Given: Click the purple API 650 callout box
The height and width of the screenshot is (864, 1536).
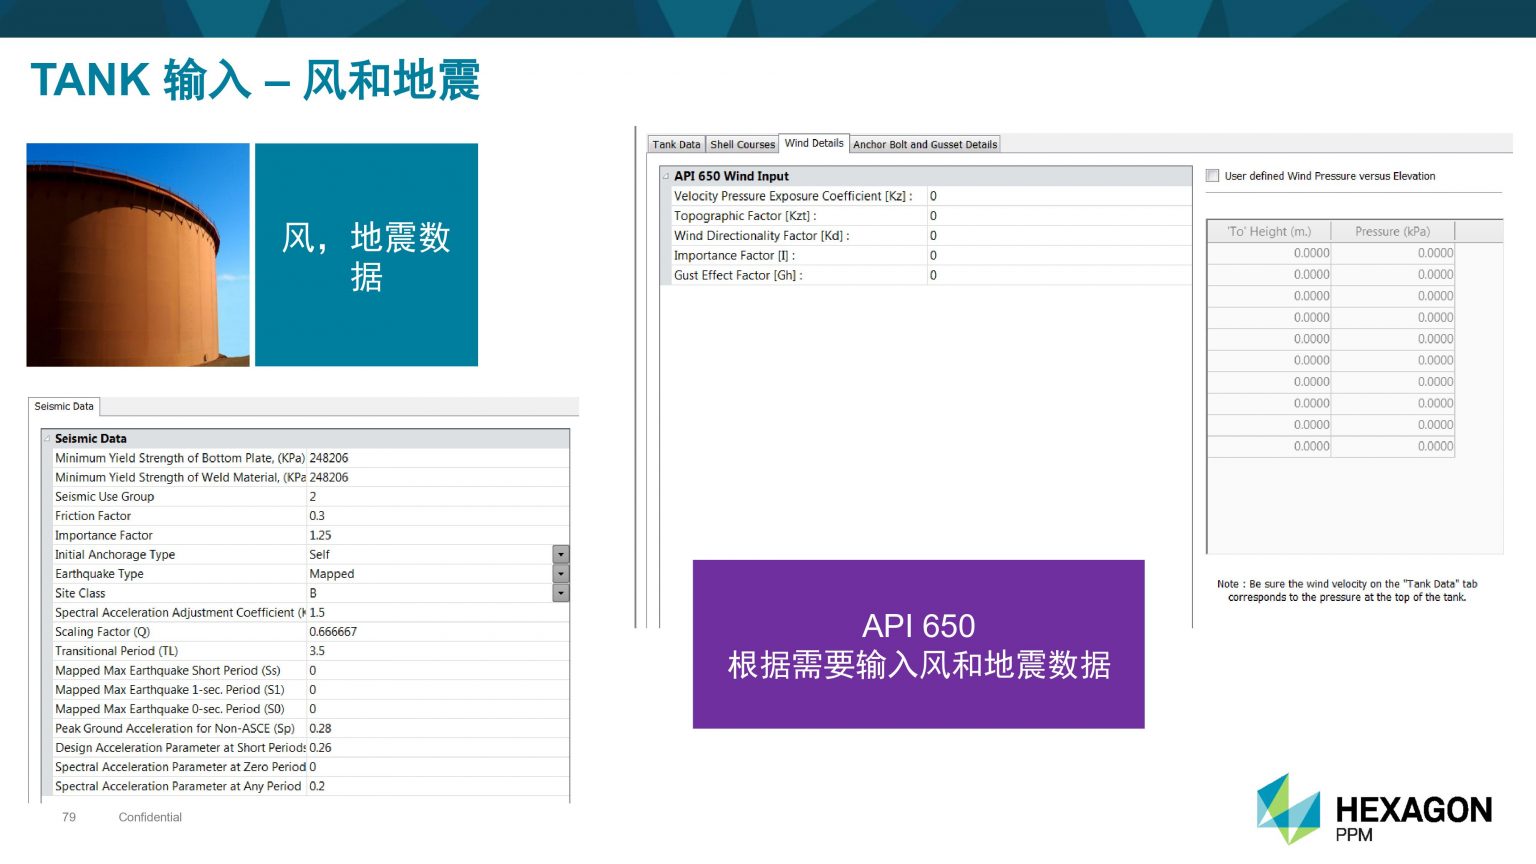Looking at the screenshot, I should click(x=918, y=644).
